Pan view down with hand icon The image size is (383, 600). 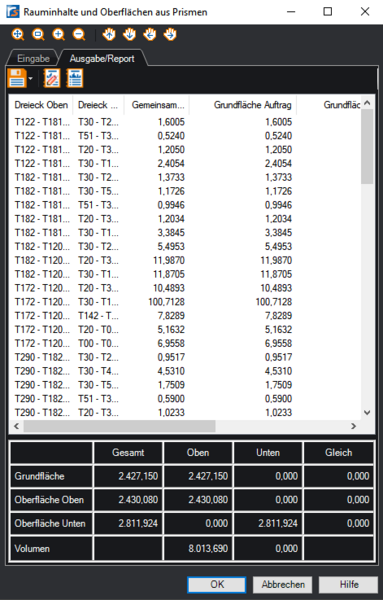point(129,35)
